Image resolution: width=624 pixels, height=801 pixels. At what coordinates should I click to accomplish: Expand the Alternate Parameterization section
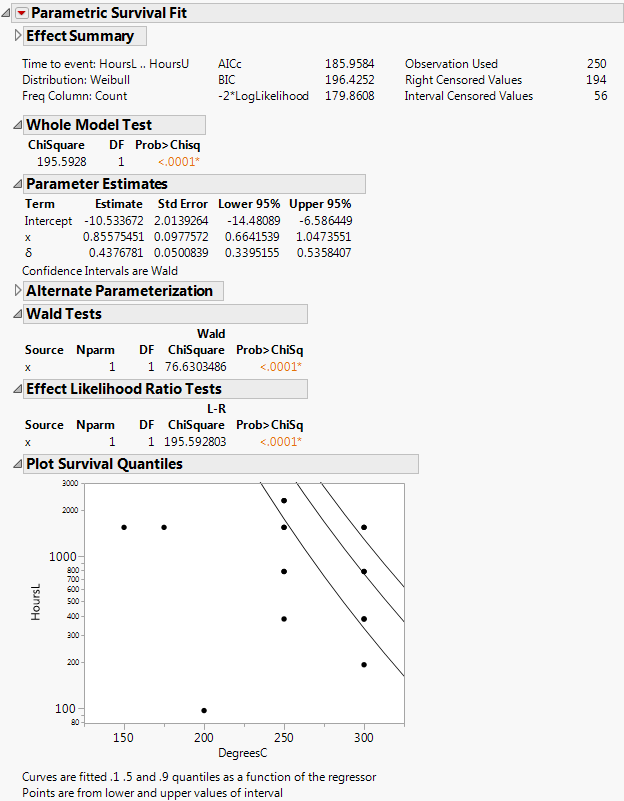point(17,291)
